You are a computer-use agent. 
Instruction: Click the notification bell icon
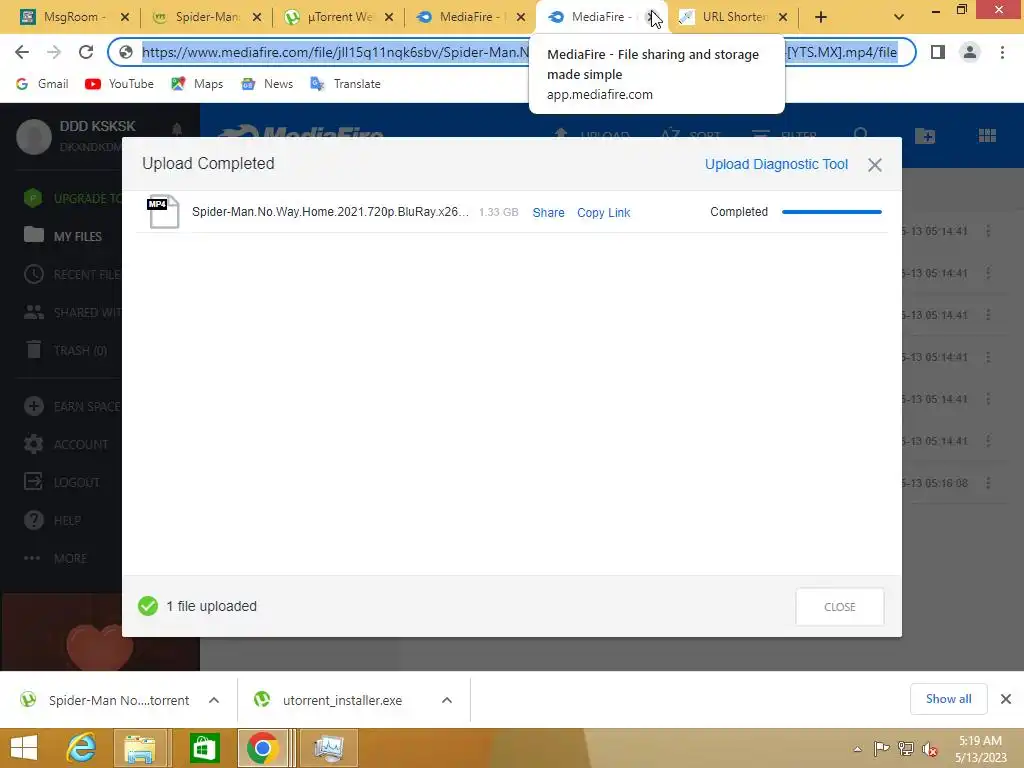click(x=176, y=129)
